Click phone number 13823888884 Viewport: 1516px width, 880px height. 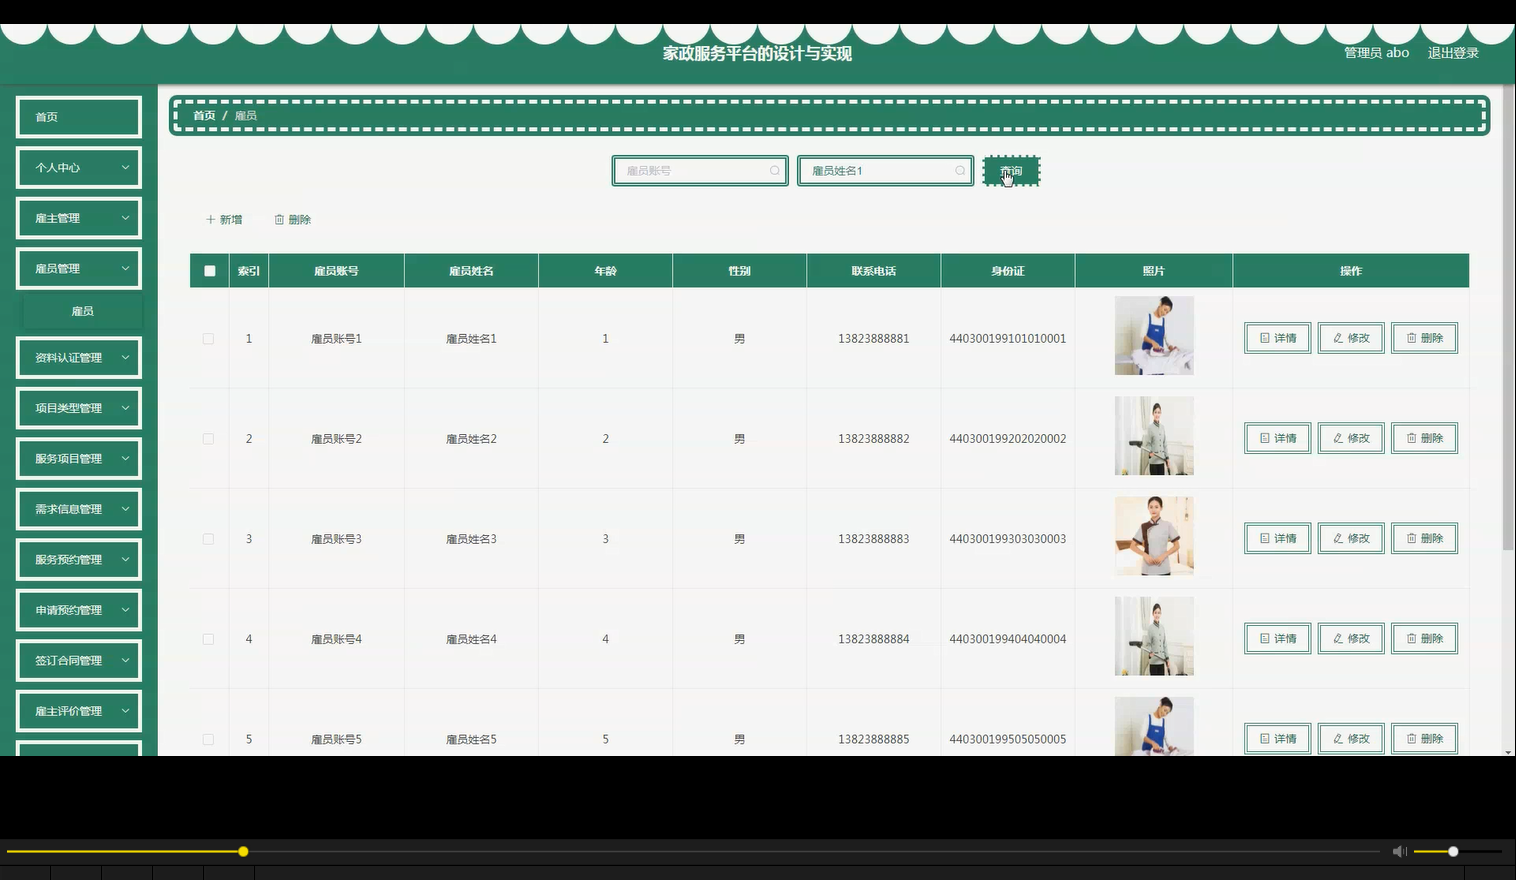[x=874, y=639]
